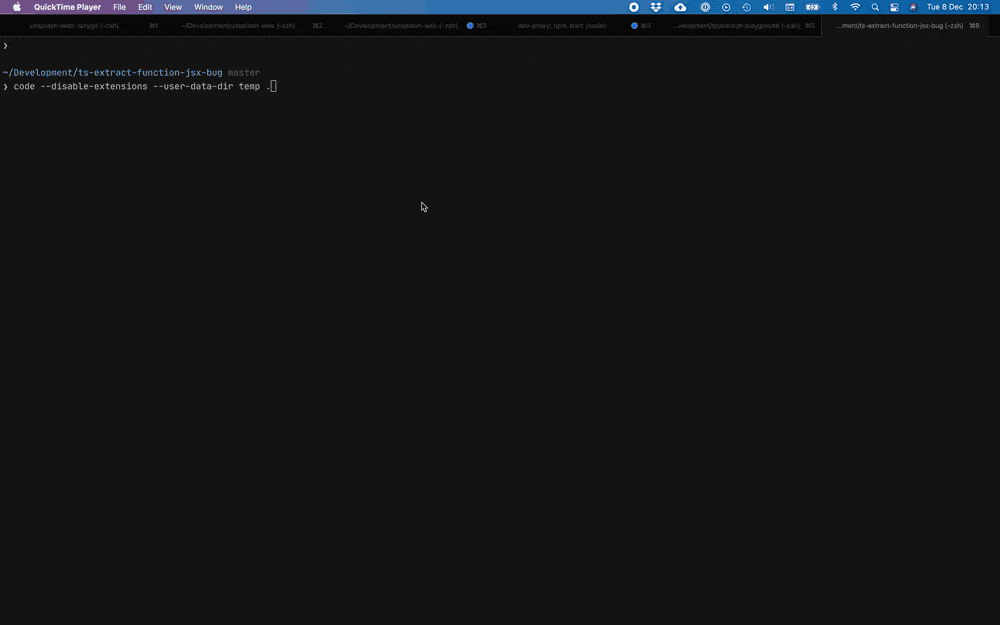Open the keyboard input source icon

pyautogui.click(x=790, y=7)
